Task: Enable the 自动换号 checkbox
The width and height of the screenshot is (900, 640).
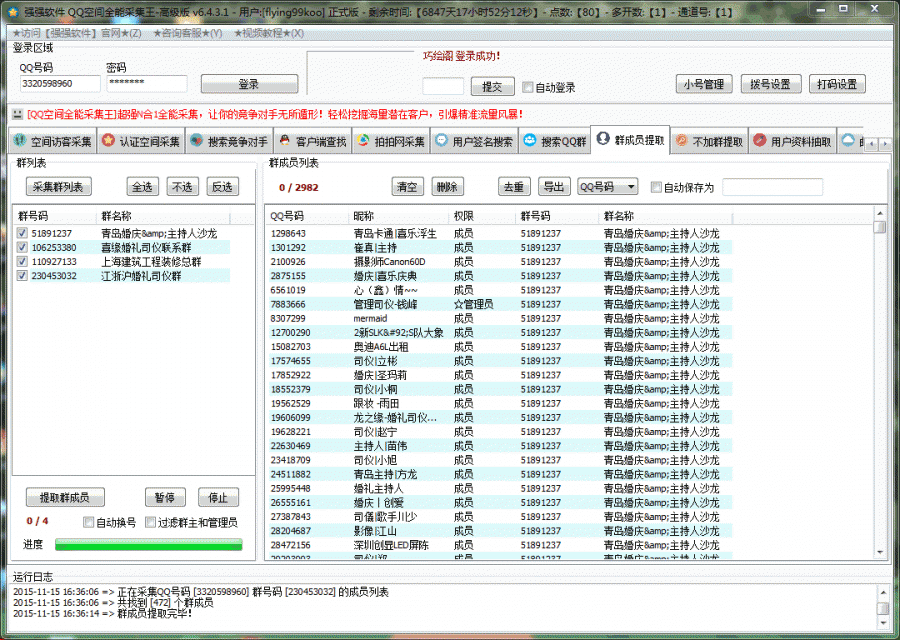Action: [88, 522]
